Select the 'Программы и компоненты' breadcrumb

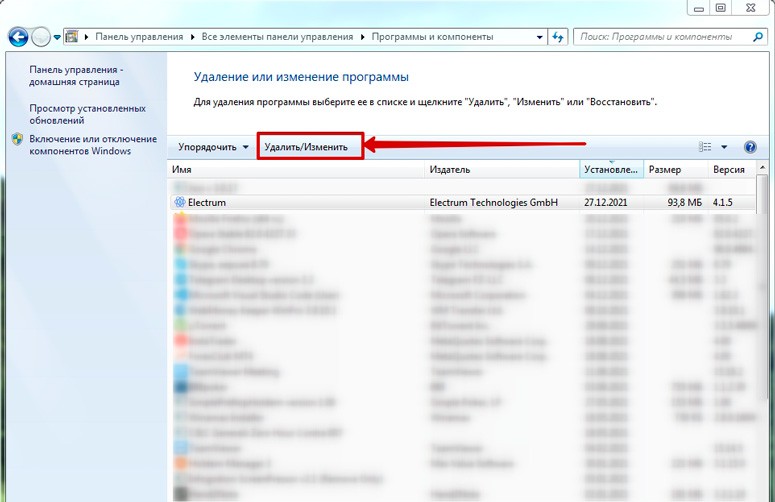pos(432,37)
